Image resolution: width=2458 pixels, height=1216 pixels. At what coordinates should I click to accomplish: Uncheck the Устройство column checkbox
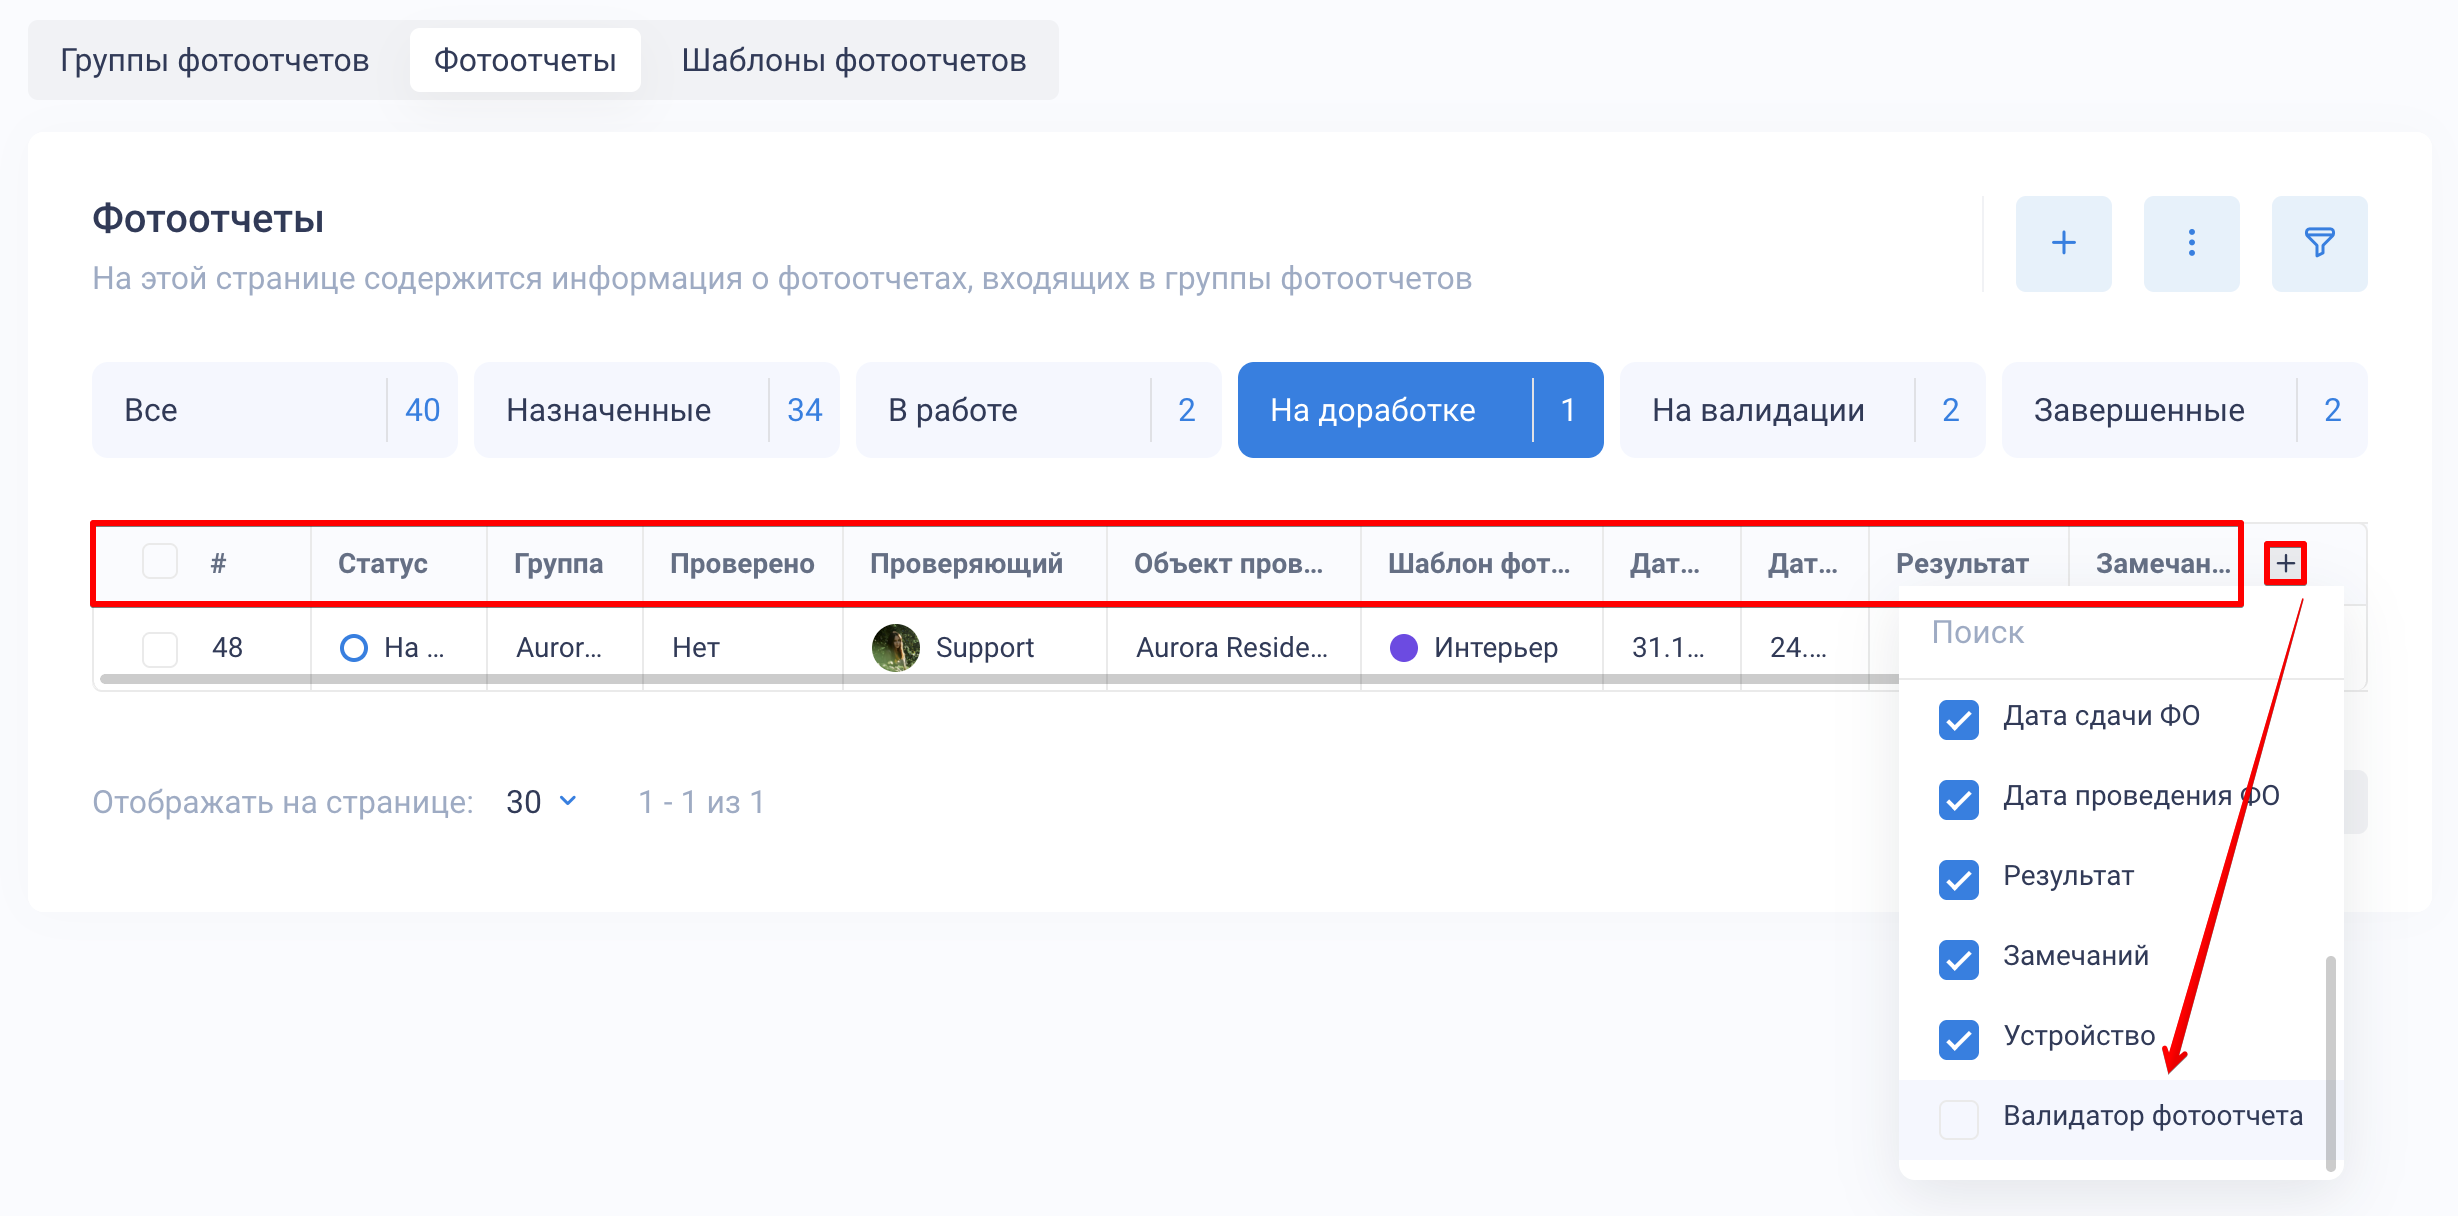click(1958, 1039)
